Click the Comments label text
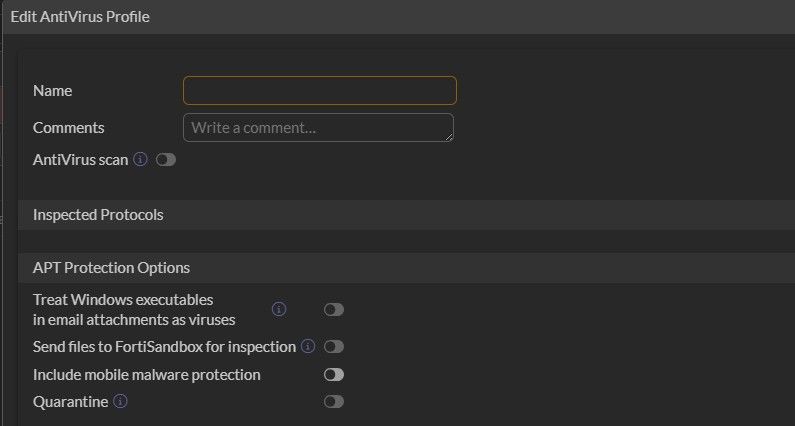This screenshot has height=426, width=795. pos(68,128)
